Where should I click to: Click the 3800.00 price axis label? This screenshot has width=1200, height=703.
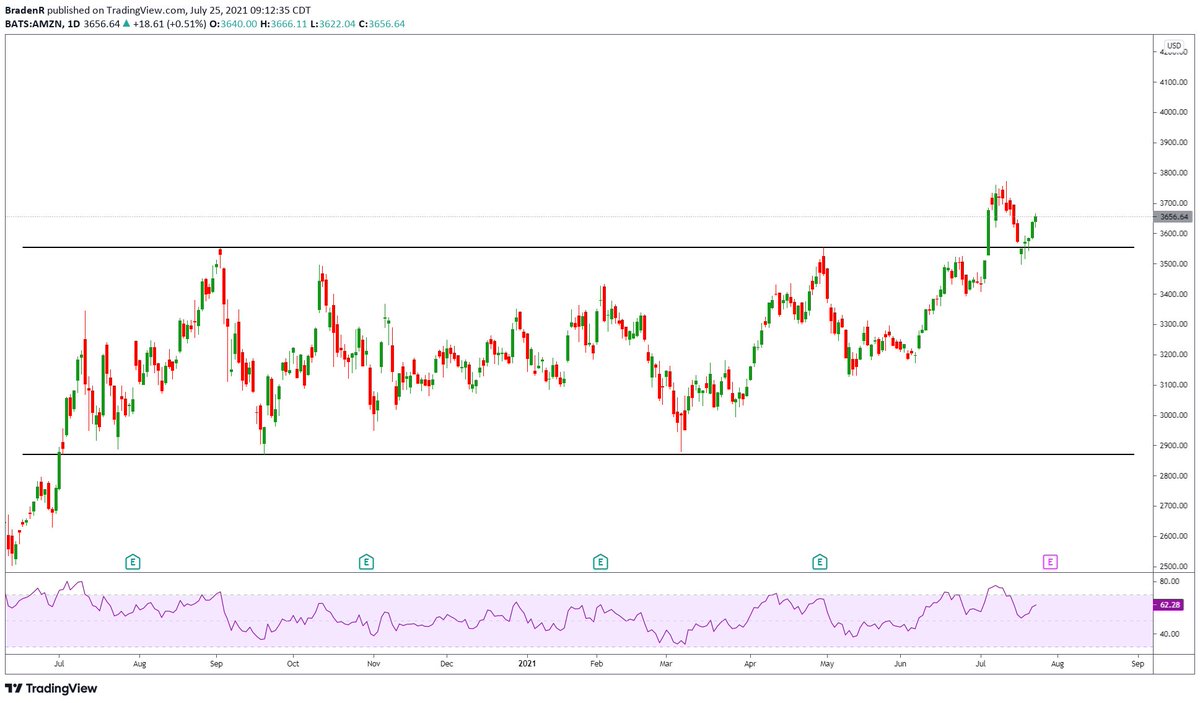(x=1172, y=173)
